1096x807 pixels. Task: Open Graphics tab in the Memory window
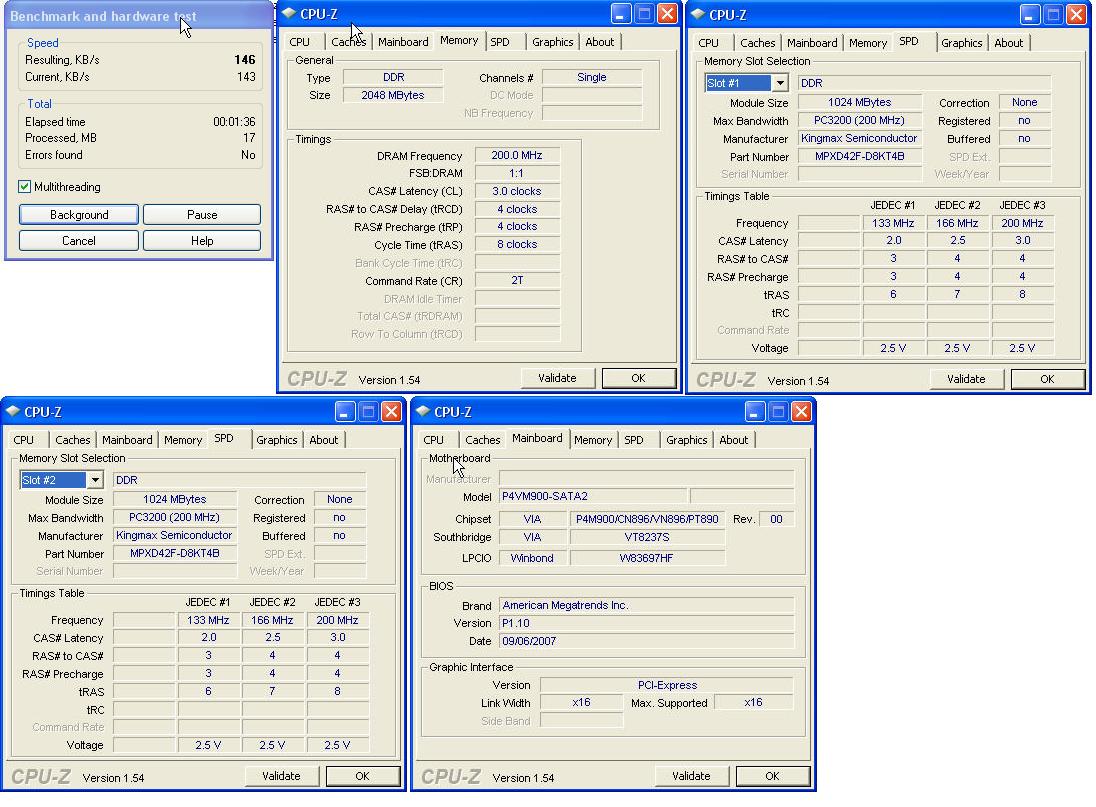point(552,42)
